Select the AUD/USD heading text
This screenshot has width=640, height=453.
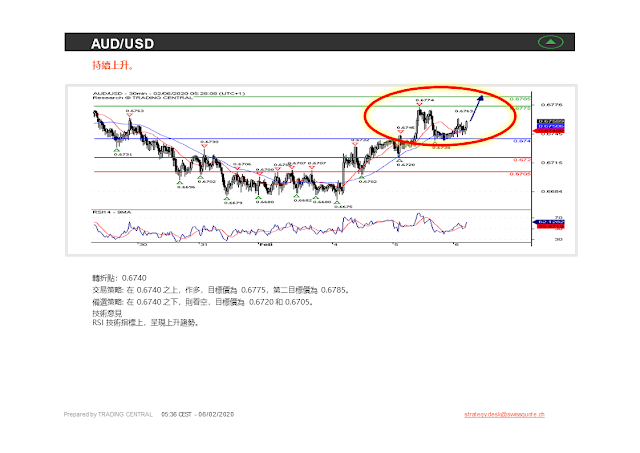coord(122,44)
